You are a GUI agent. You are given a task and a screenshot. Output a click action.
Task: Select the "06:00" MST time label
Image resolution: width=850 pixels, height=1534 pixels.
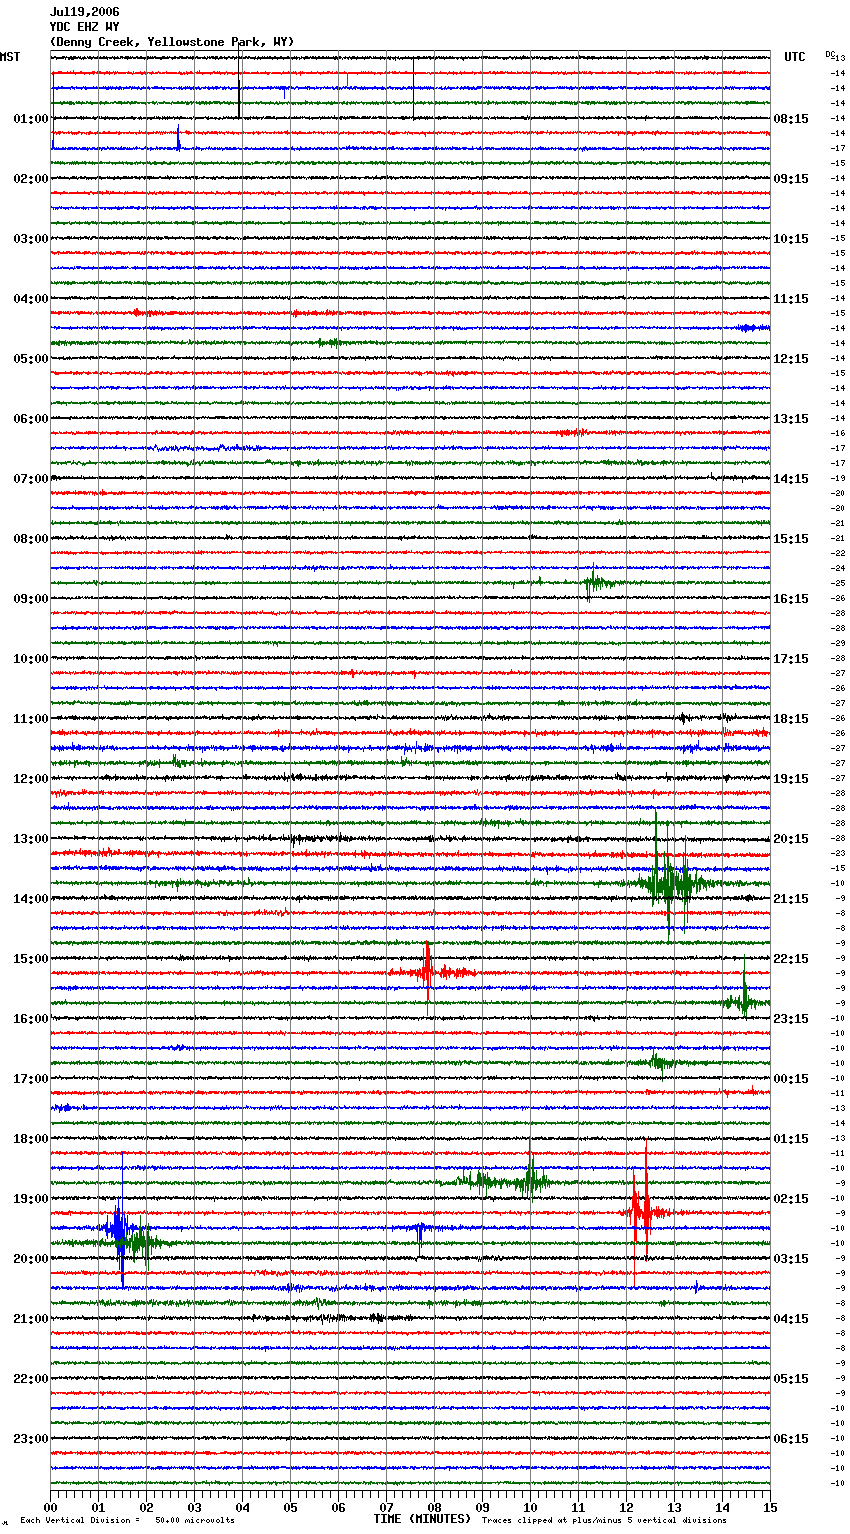[x=31, y=419]
